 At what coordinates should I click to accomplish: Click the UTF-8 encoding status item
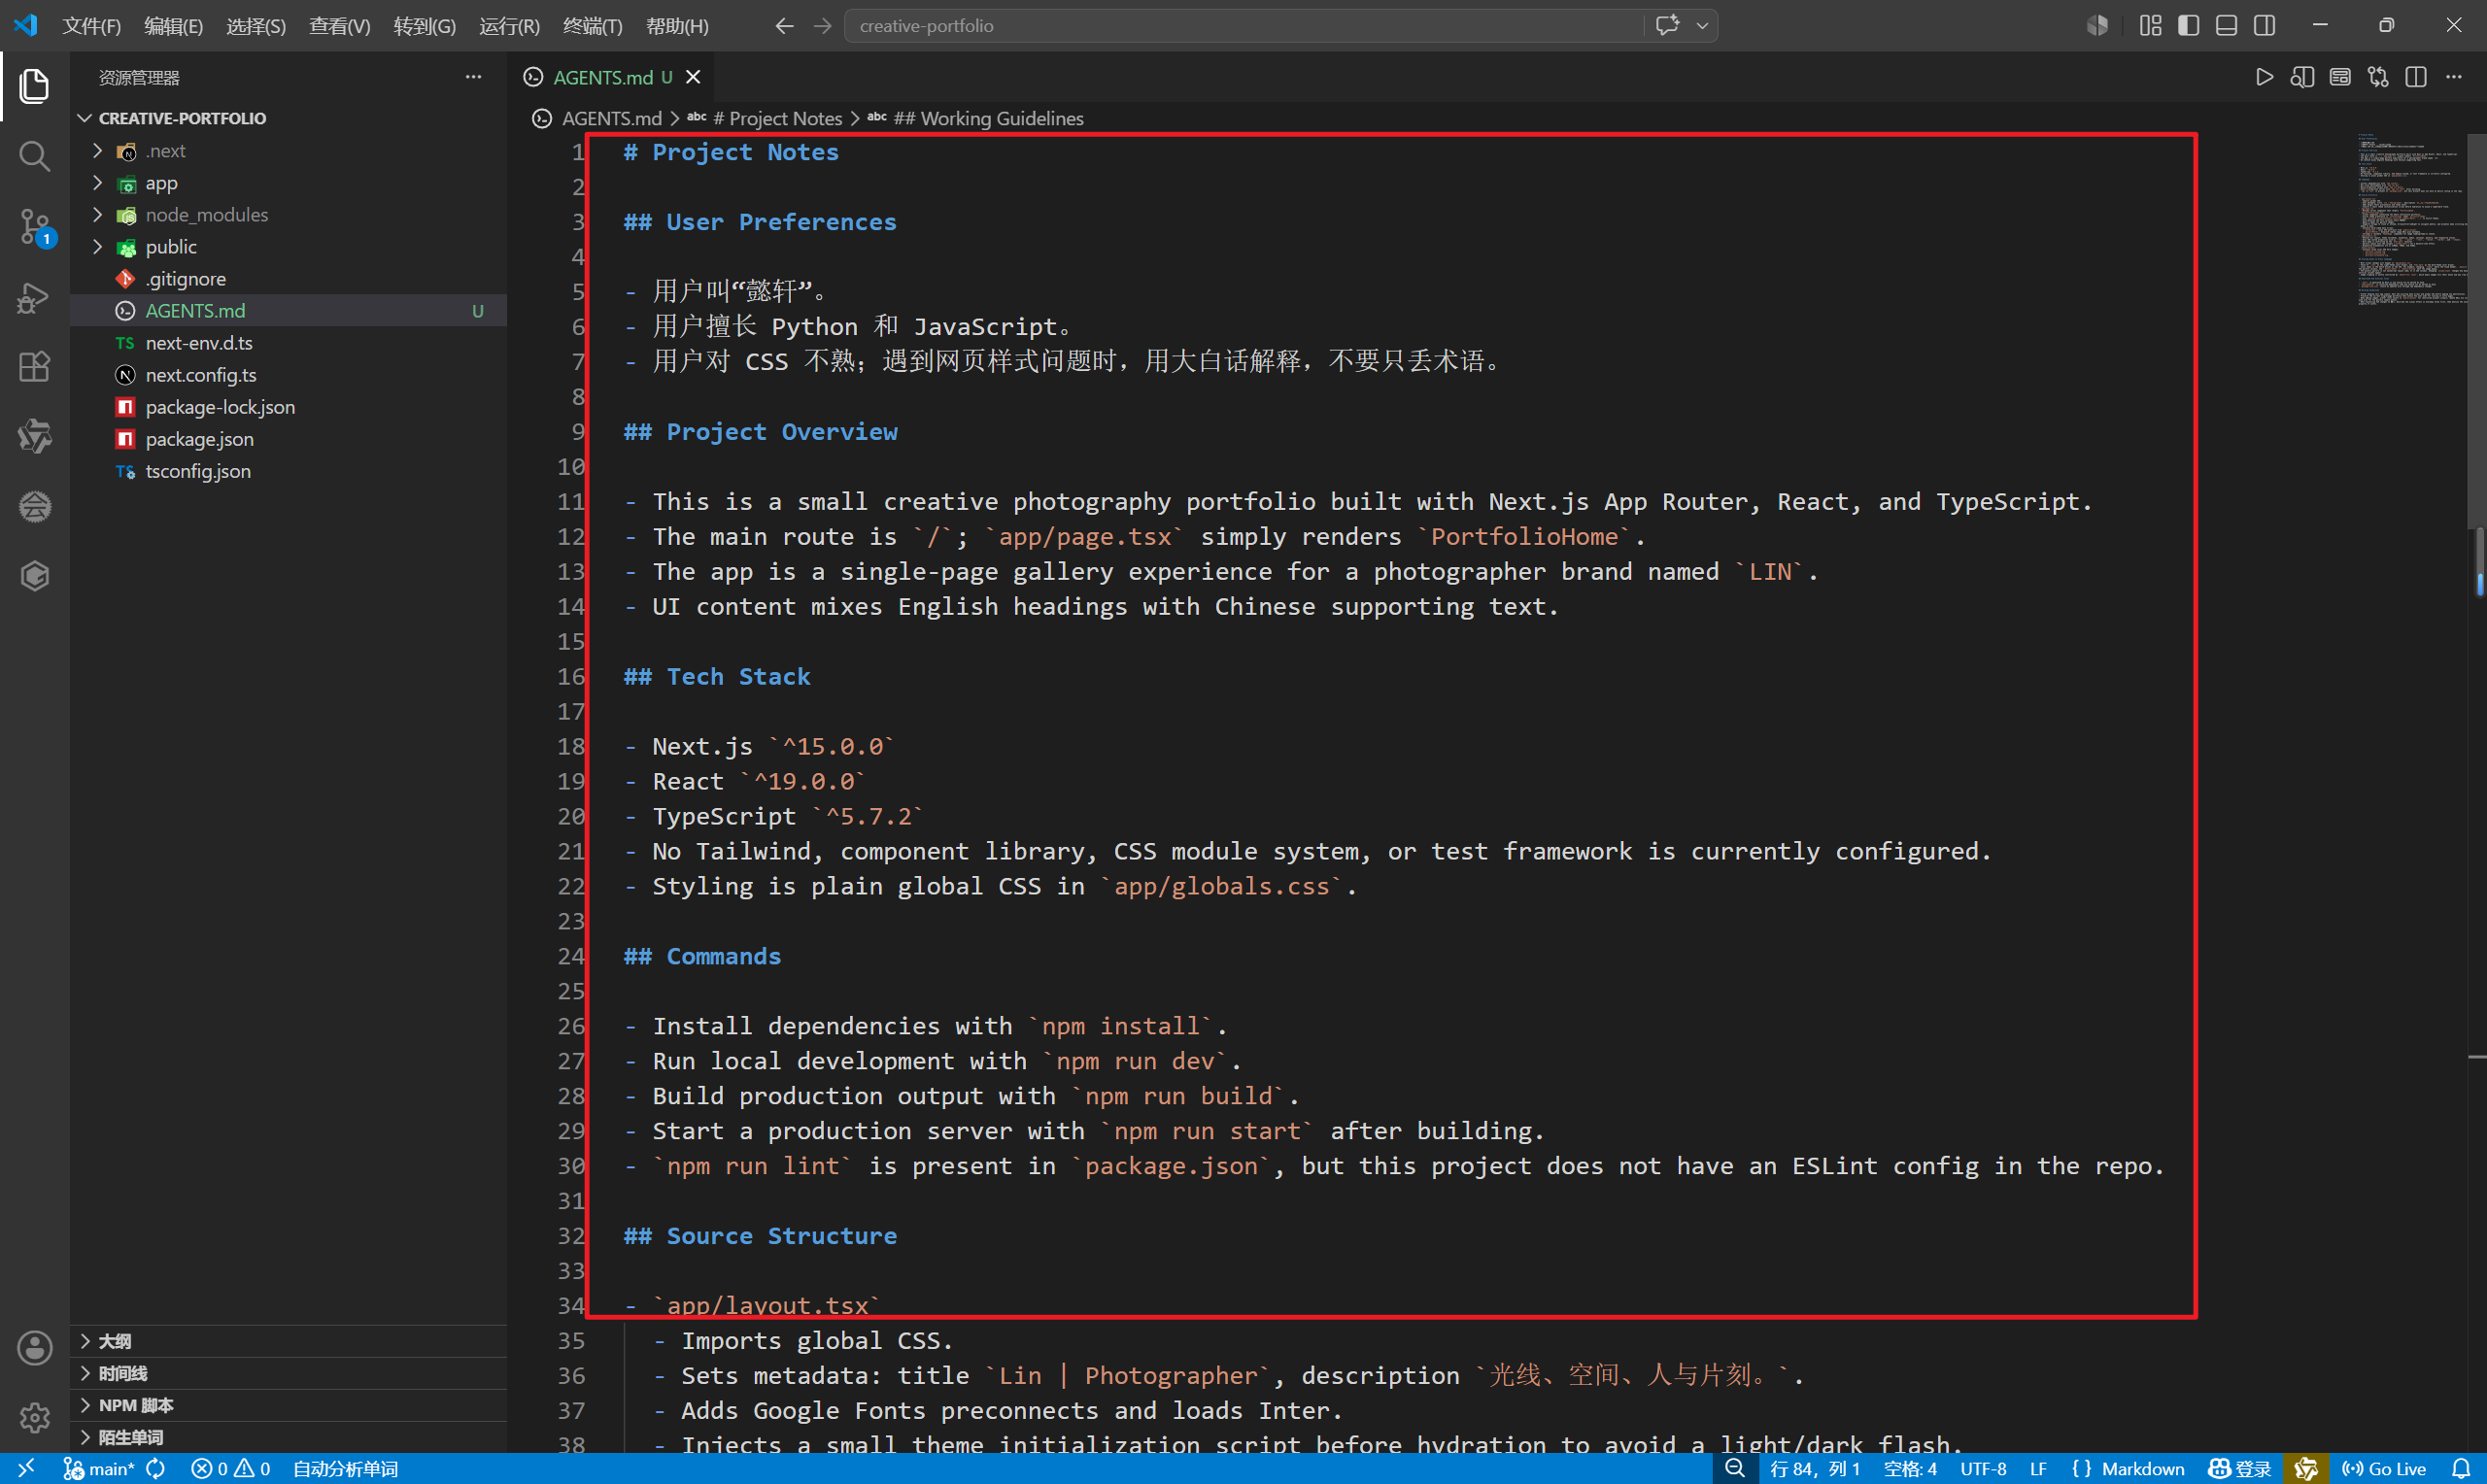[x=1983, y=1468]
